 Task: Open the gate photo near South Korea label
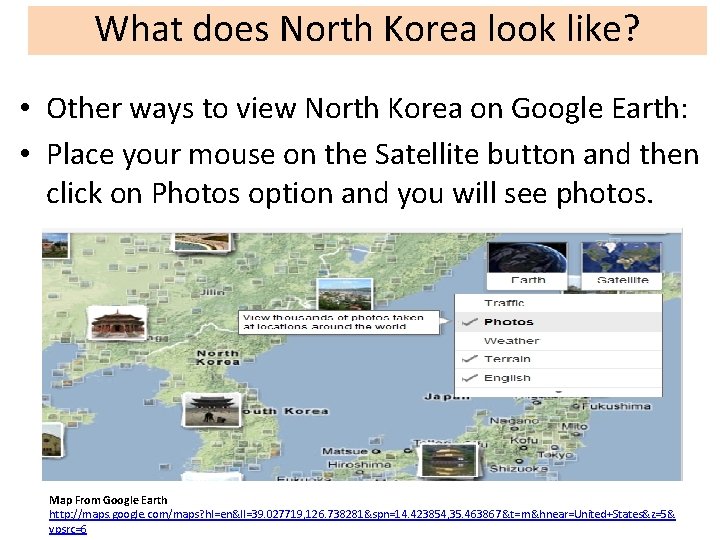point(212,410)
